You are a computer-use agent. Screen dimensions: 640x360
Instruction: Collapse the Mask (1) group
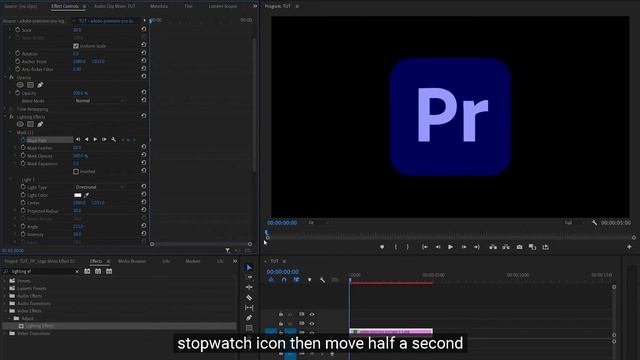(11, 132)
